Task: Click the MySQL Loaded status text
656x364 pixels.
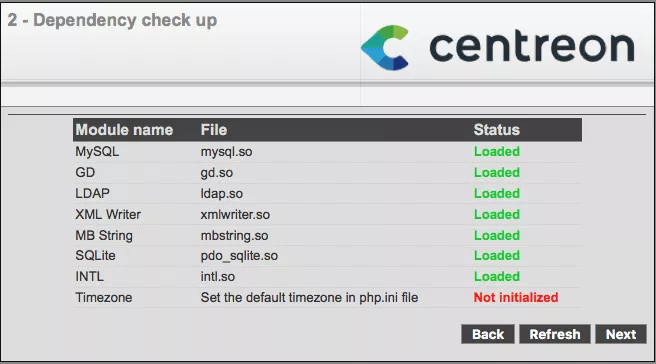Action: [x=497, y=151]
